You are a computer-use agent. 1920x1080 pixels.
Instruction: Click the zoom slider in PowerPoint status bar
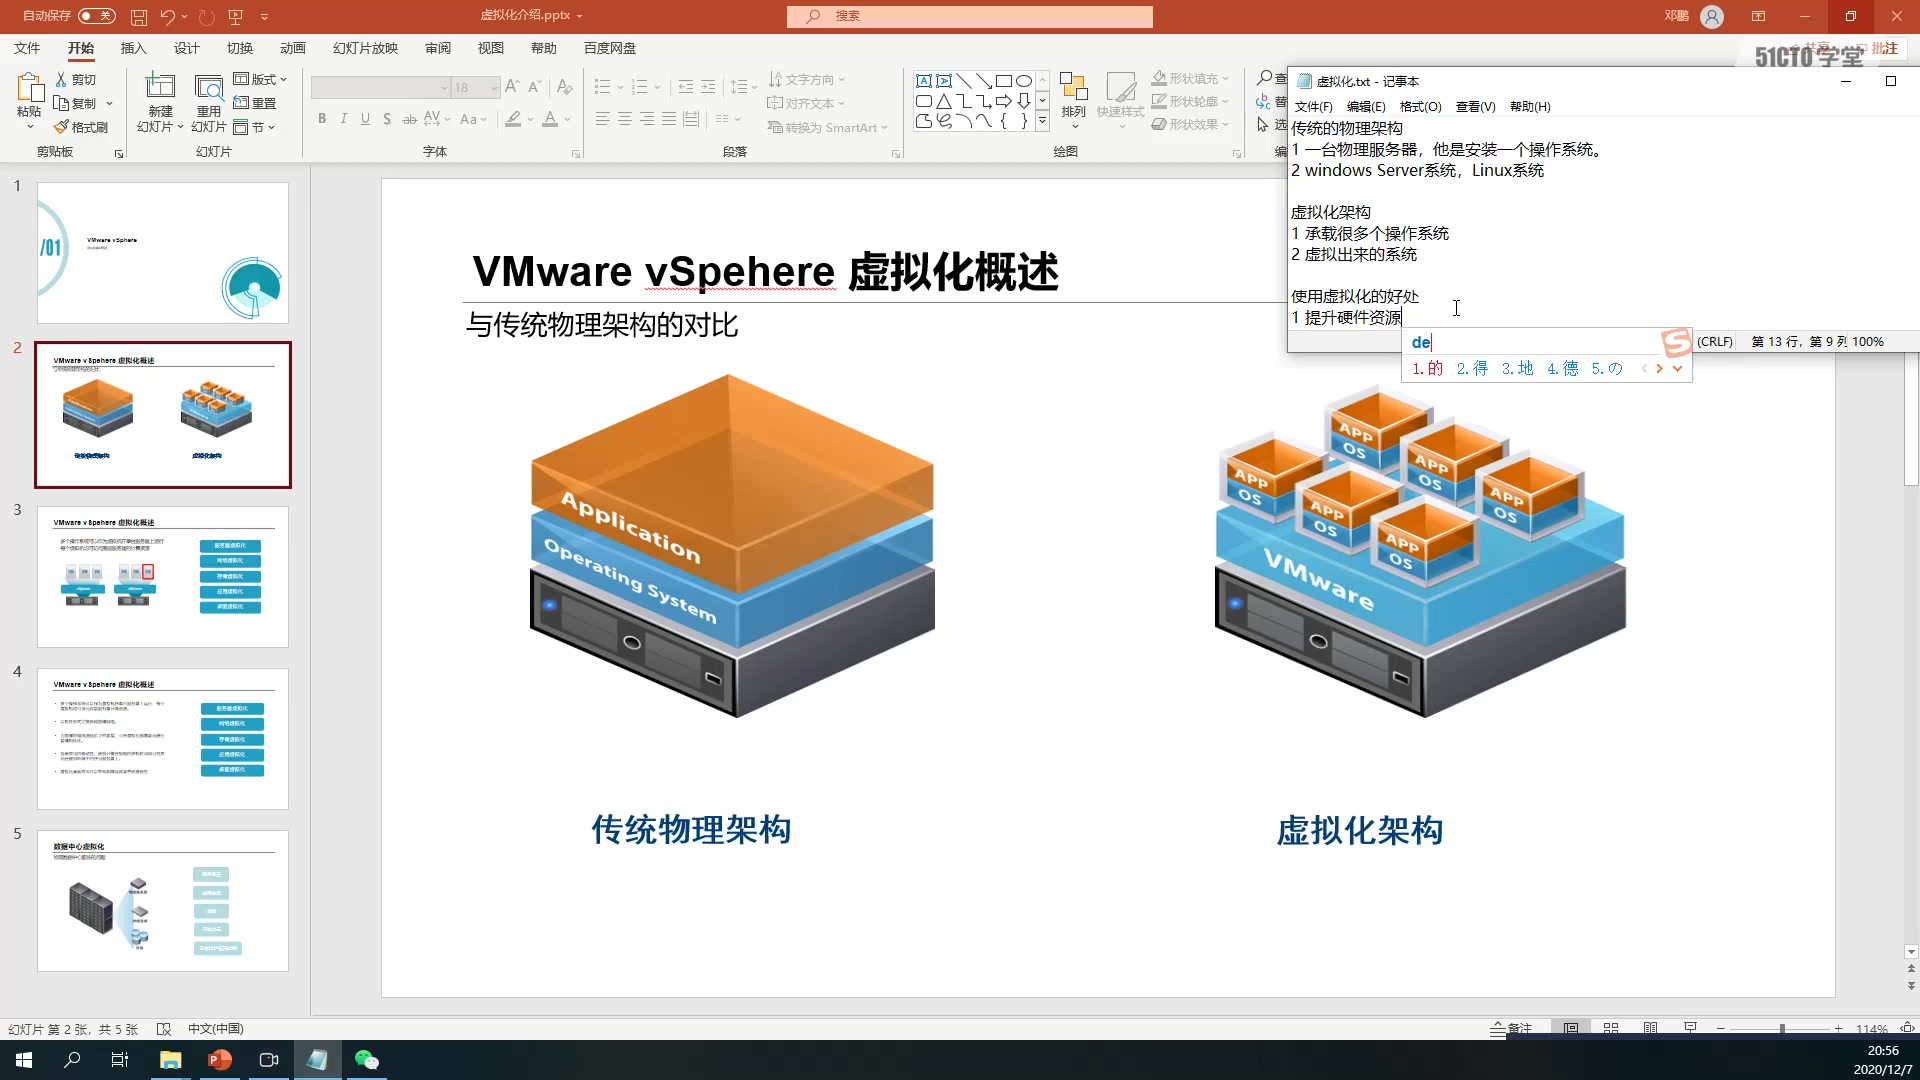[1780, 1028]
